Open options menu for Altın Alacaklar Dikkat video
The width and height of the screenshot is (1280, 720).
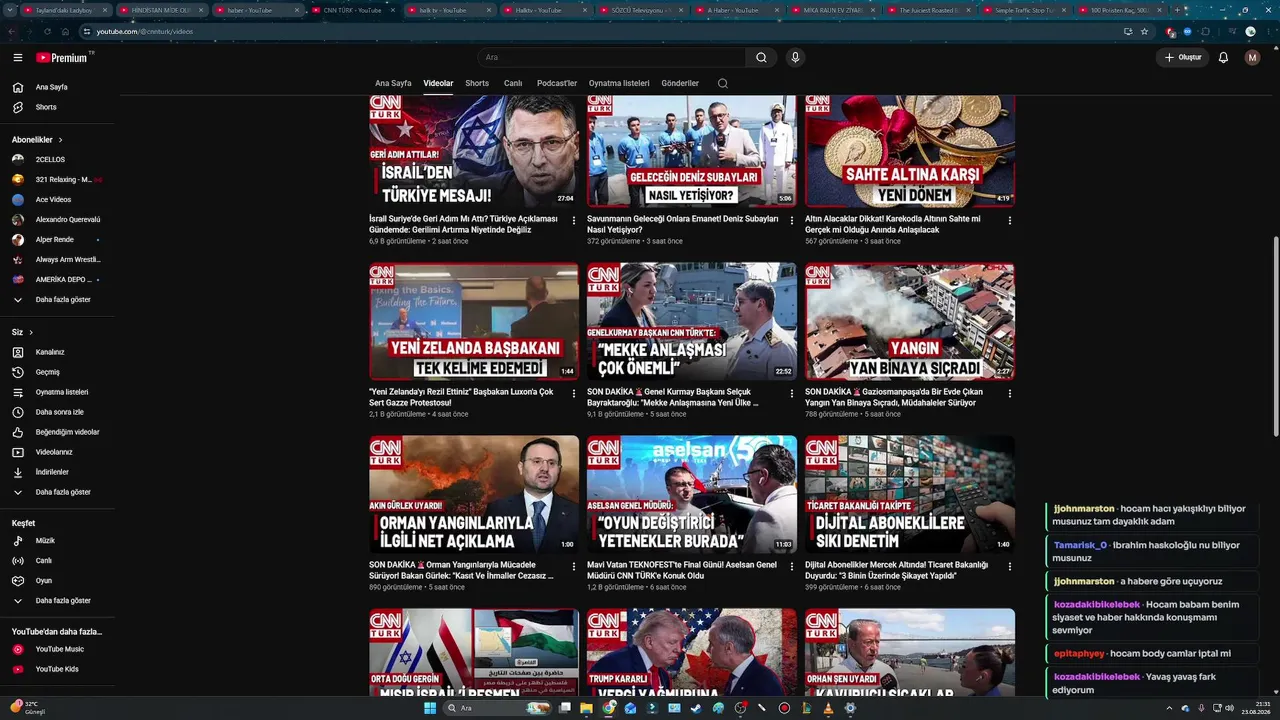[x=1010, y=220]
